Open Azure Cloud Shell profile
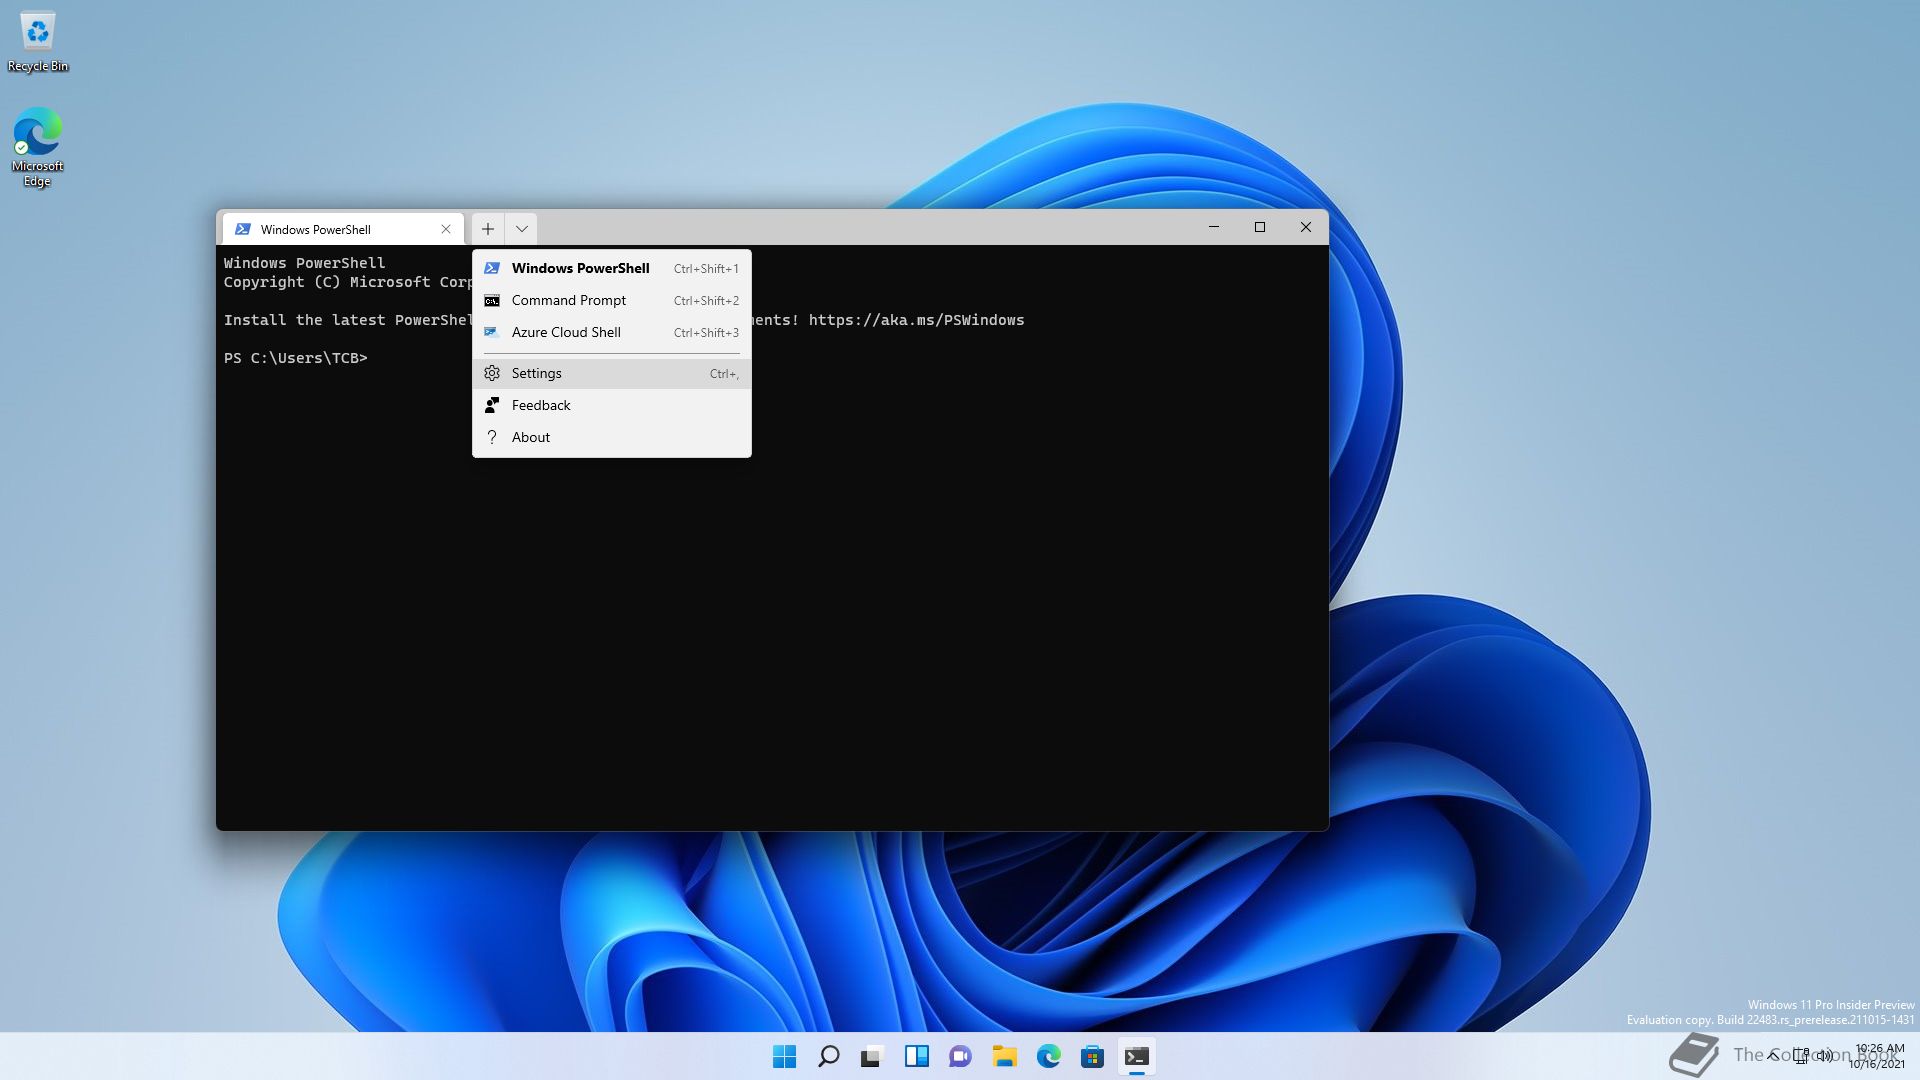 point(566,332)
